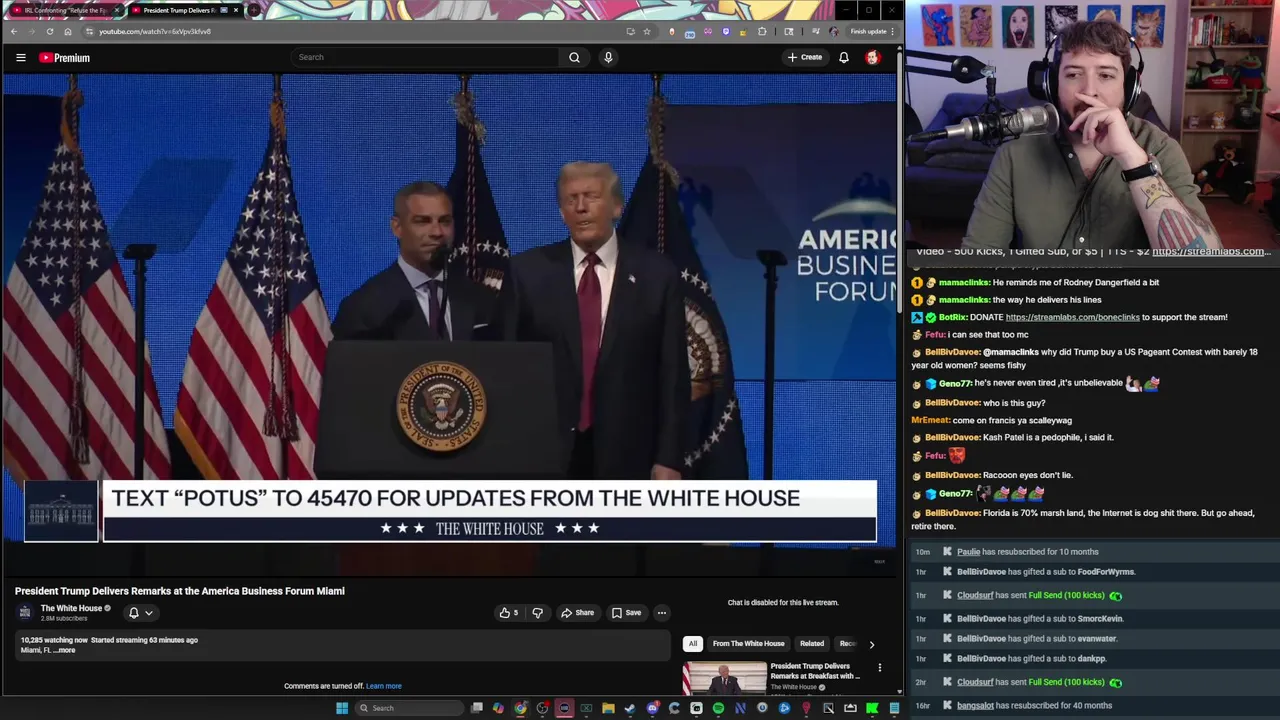Open the browser home page button

[68, 31]
